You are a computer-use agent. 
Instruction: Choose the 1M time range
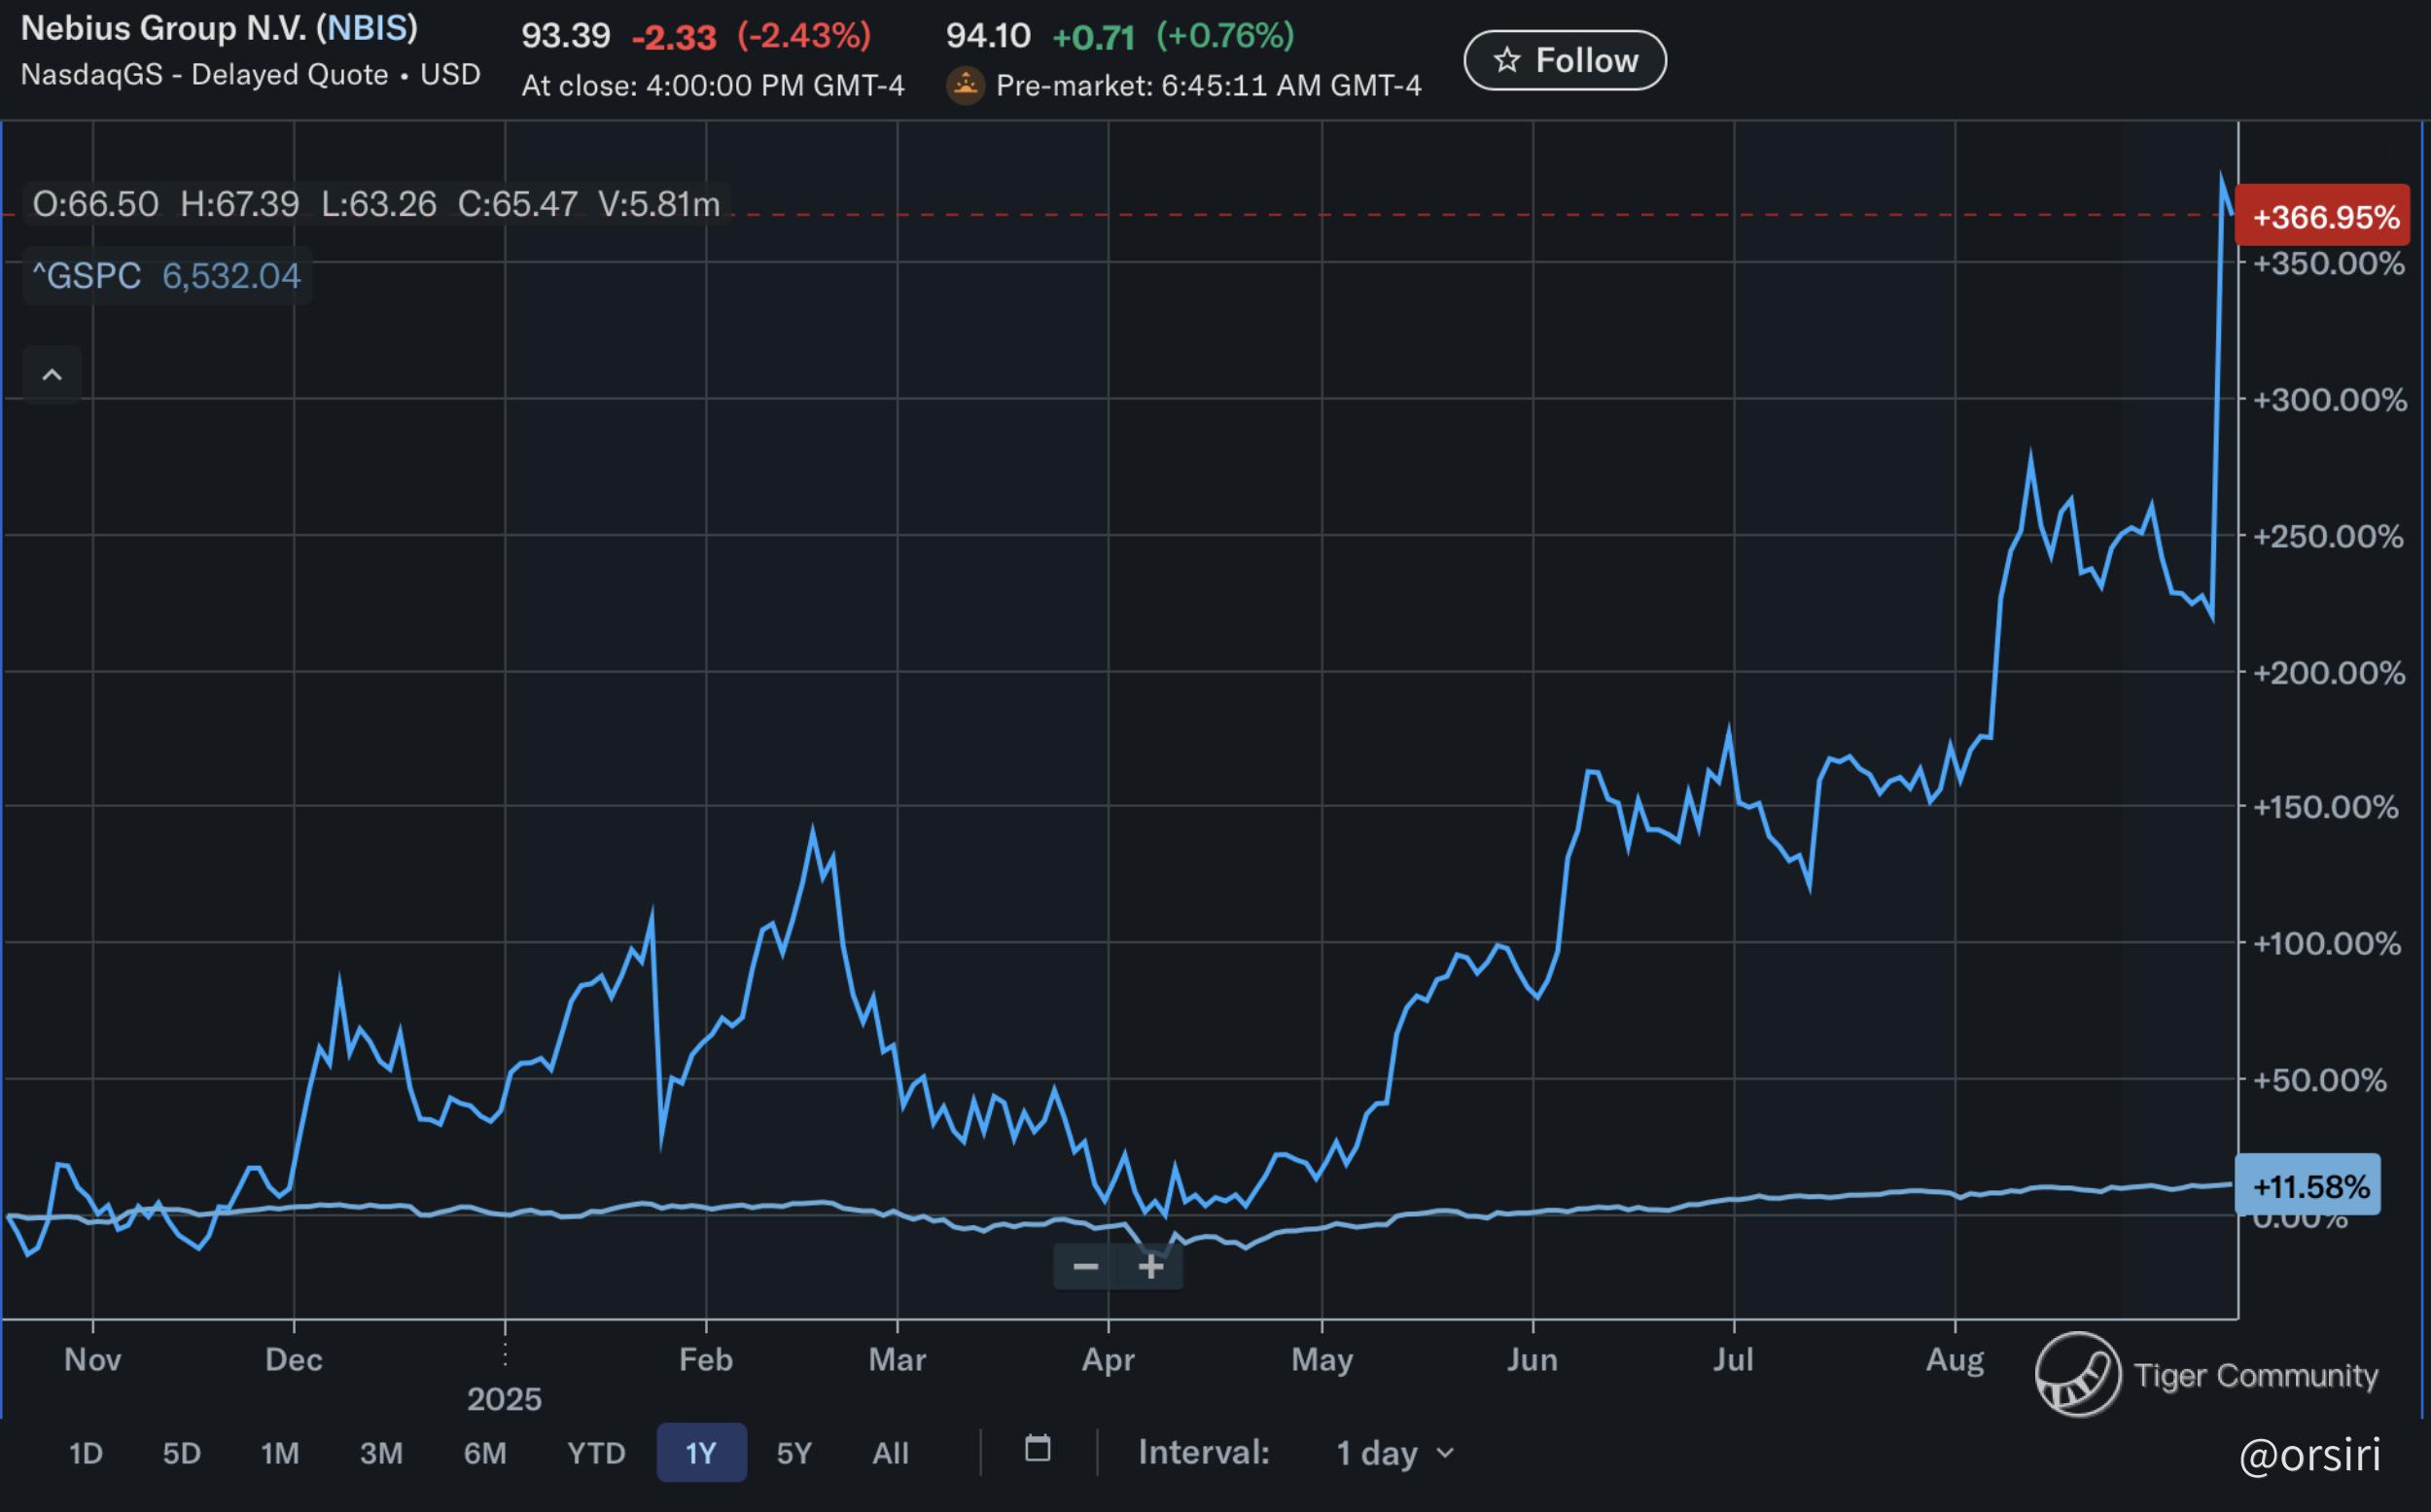click(280, 1453)
